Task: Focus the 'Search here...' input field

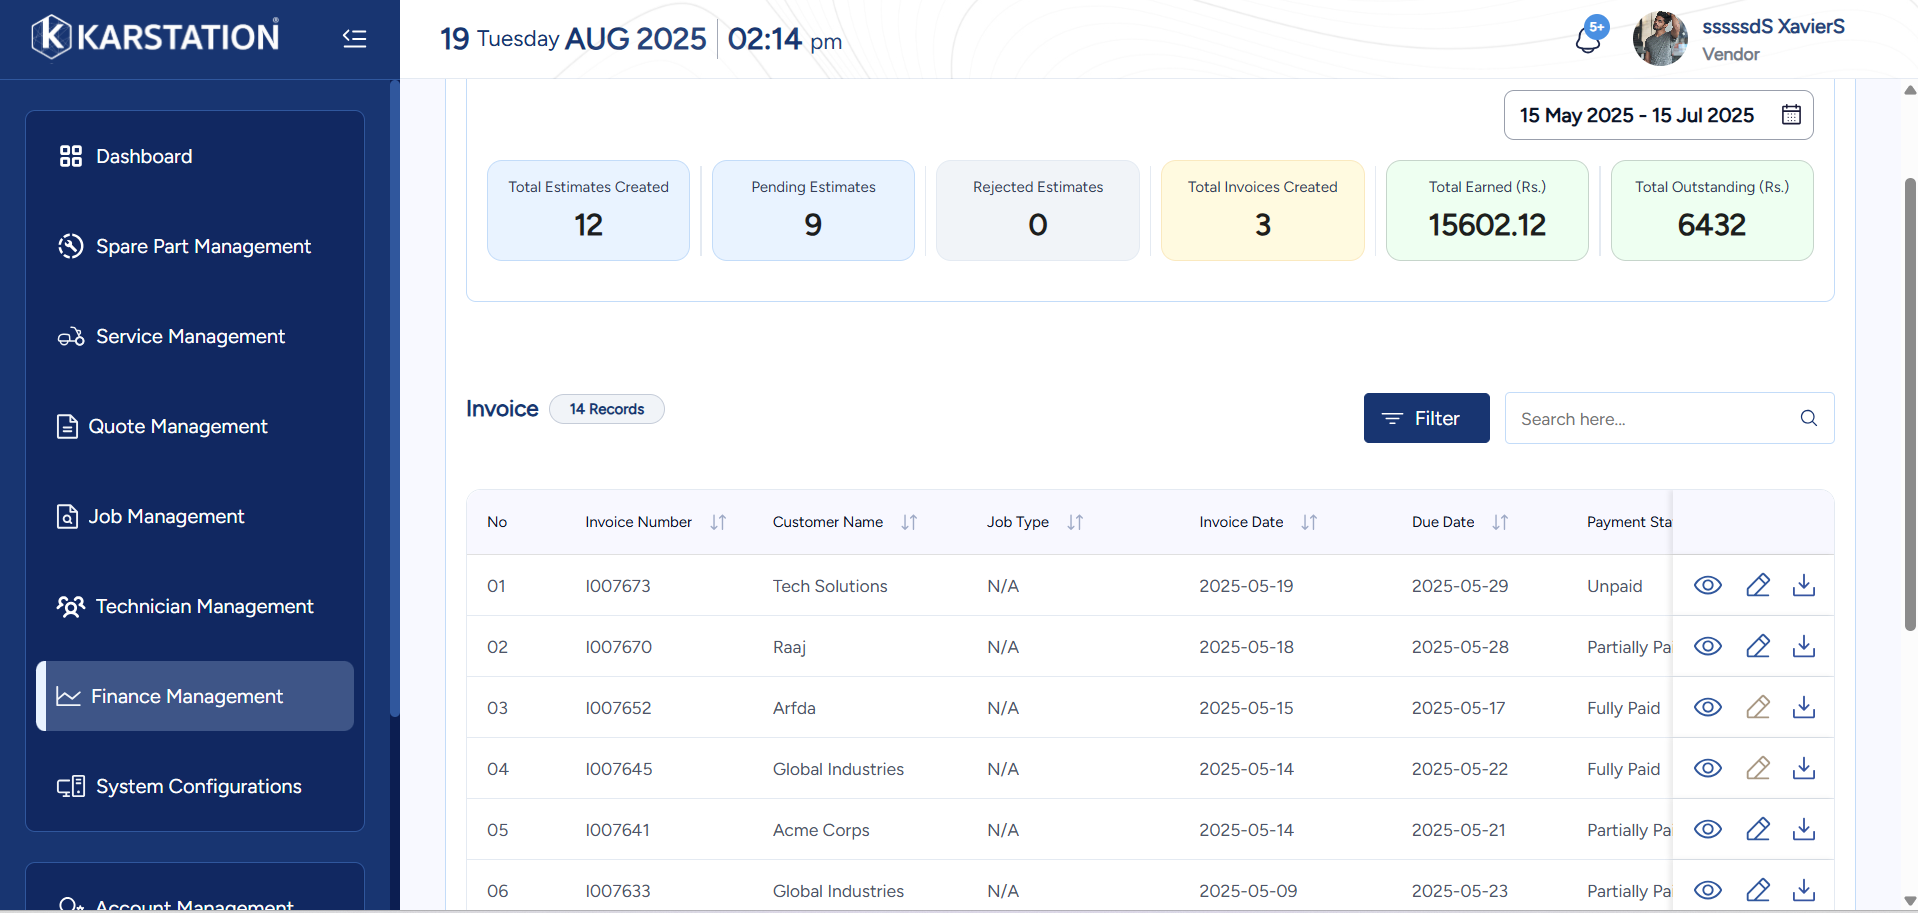Action: coord(1652,419)
